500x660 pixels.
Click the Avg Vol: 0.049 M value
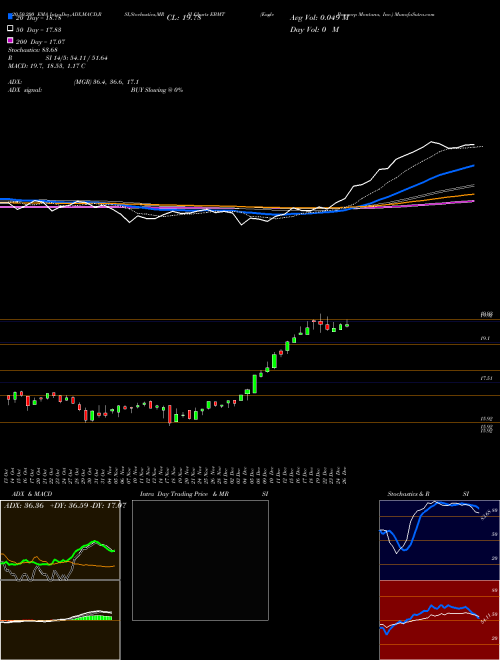click(x=319, y=18)
